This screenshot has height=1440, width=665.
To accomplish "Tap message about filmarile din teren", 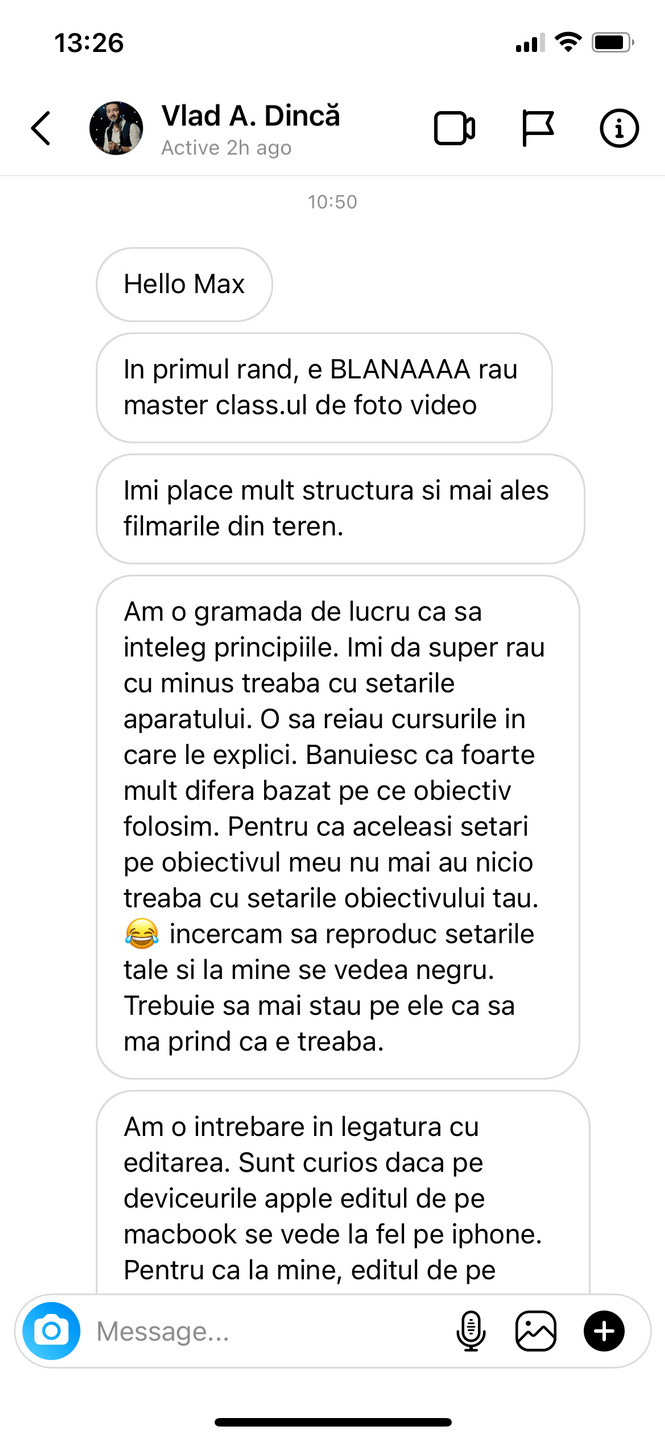I will tap(340, 509).
